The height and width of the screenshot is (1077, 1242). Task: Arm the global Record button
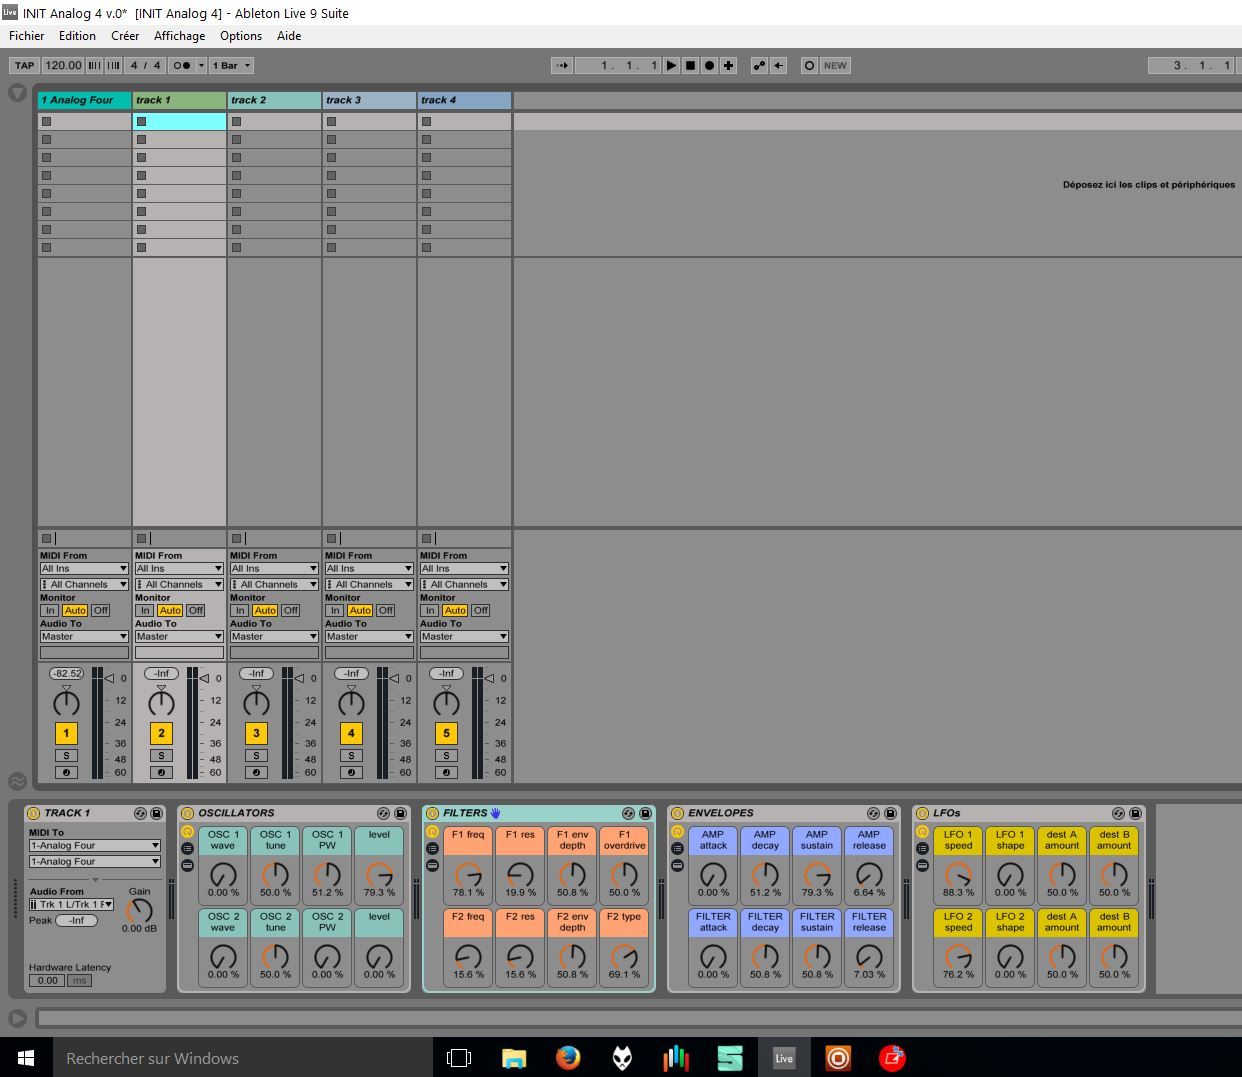(709, 66)
